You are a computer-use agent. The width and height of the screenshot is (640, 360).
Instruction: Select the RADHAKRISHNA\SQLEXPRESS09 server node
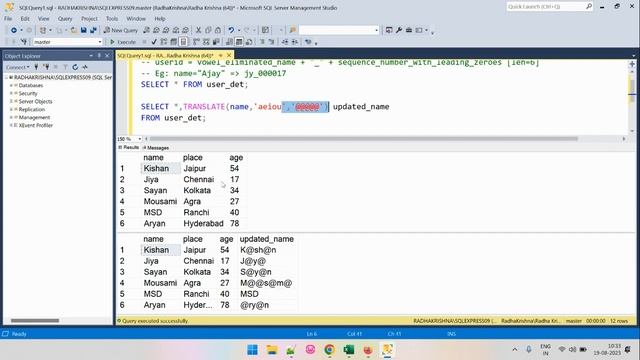pos(63,77)
